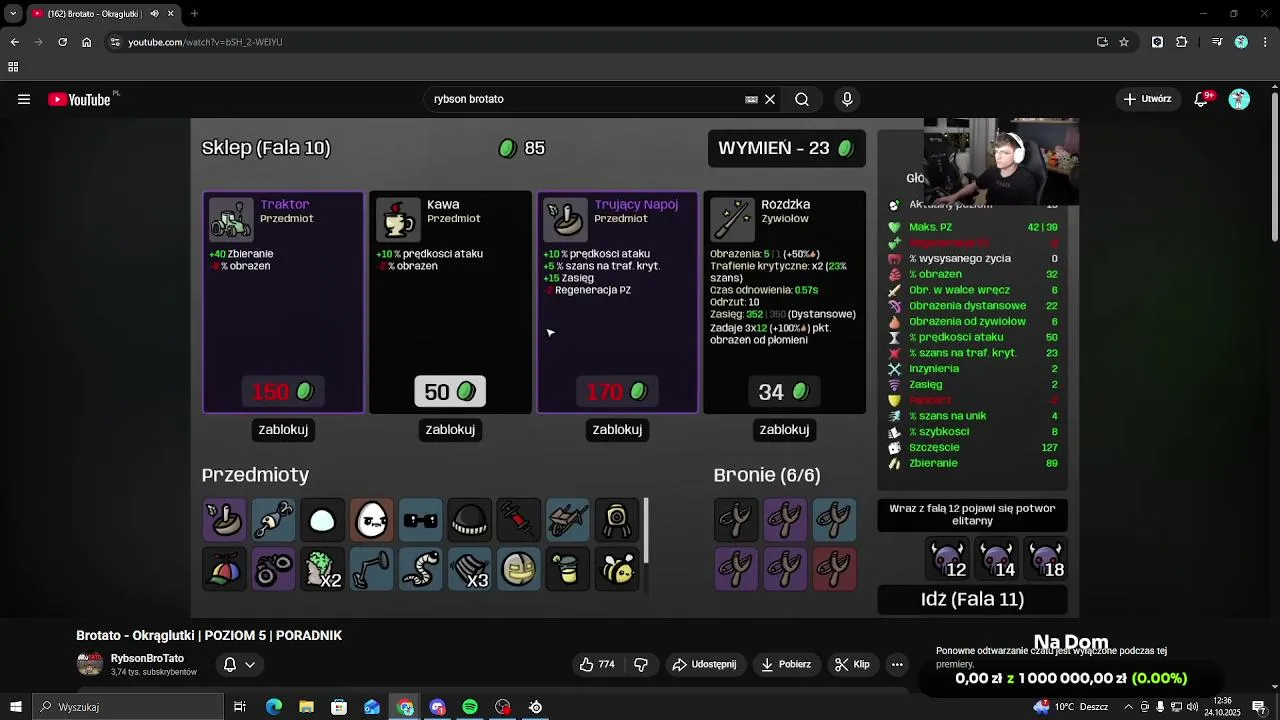Expand the YouTube hamburger guide menu
The image size is (1280, 720).
pyautogui.click(x=23, y=99)
